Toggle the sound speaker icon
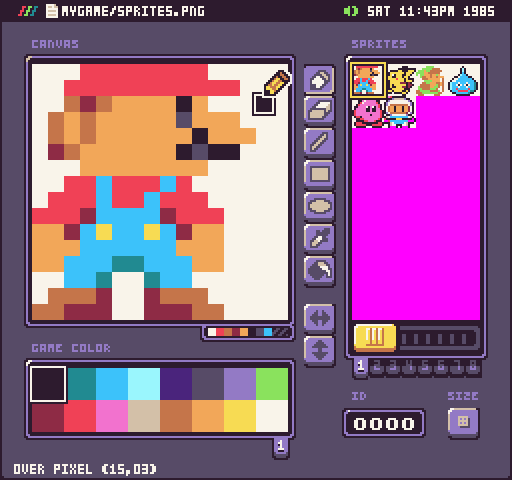Viewport: 512px width, 480px height. pyautogui.click(x=351, y=11)
